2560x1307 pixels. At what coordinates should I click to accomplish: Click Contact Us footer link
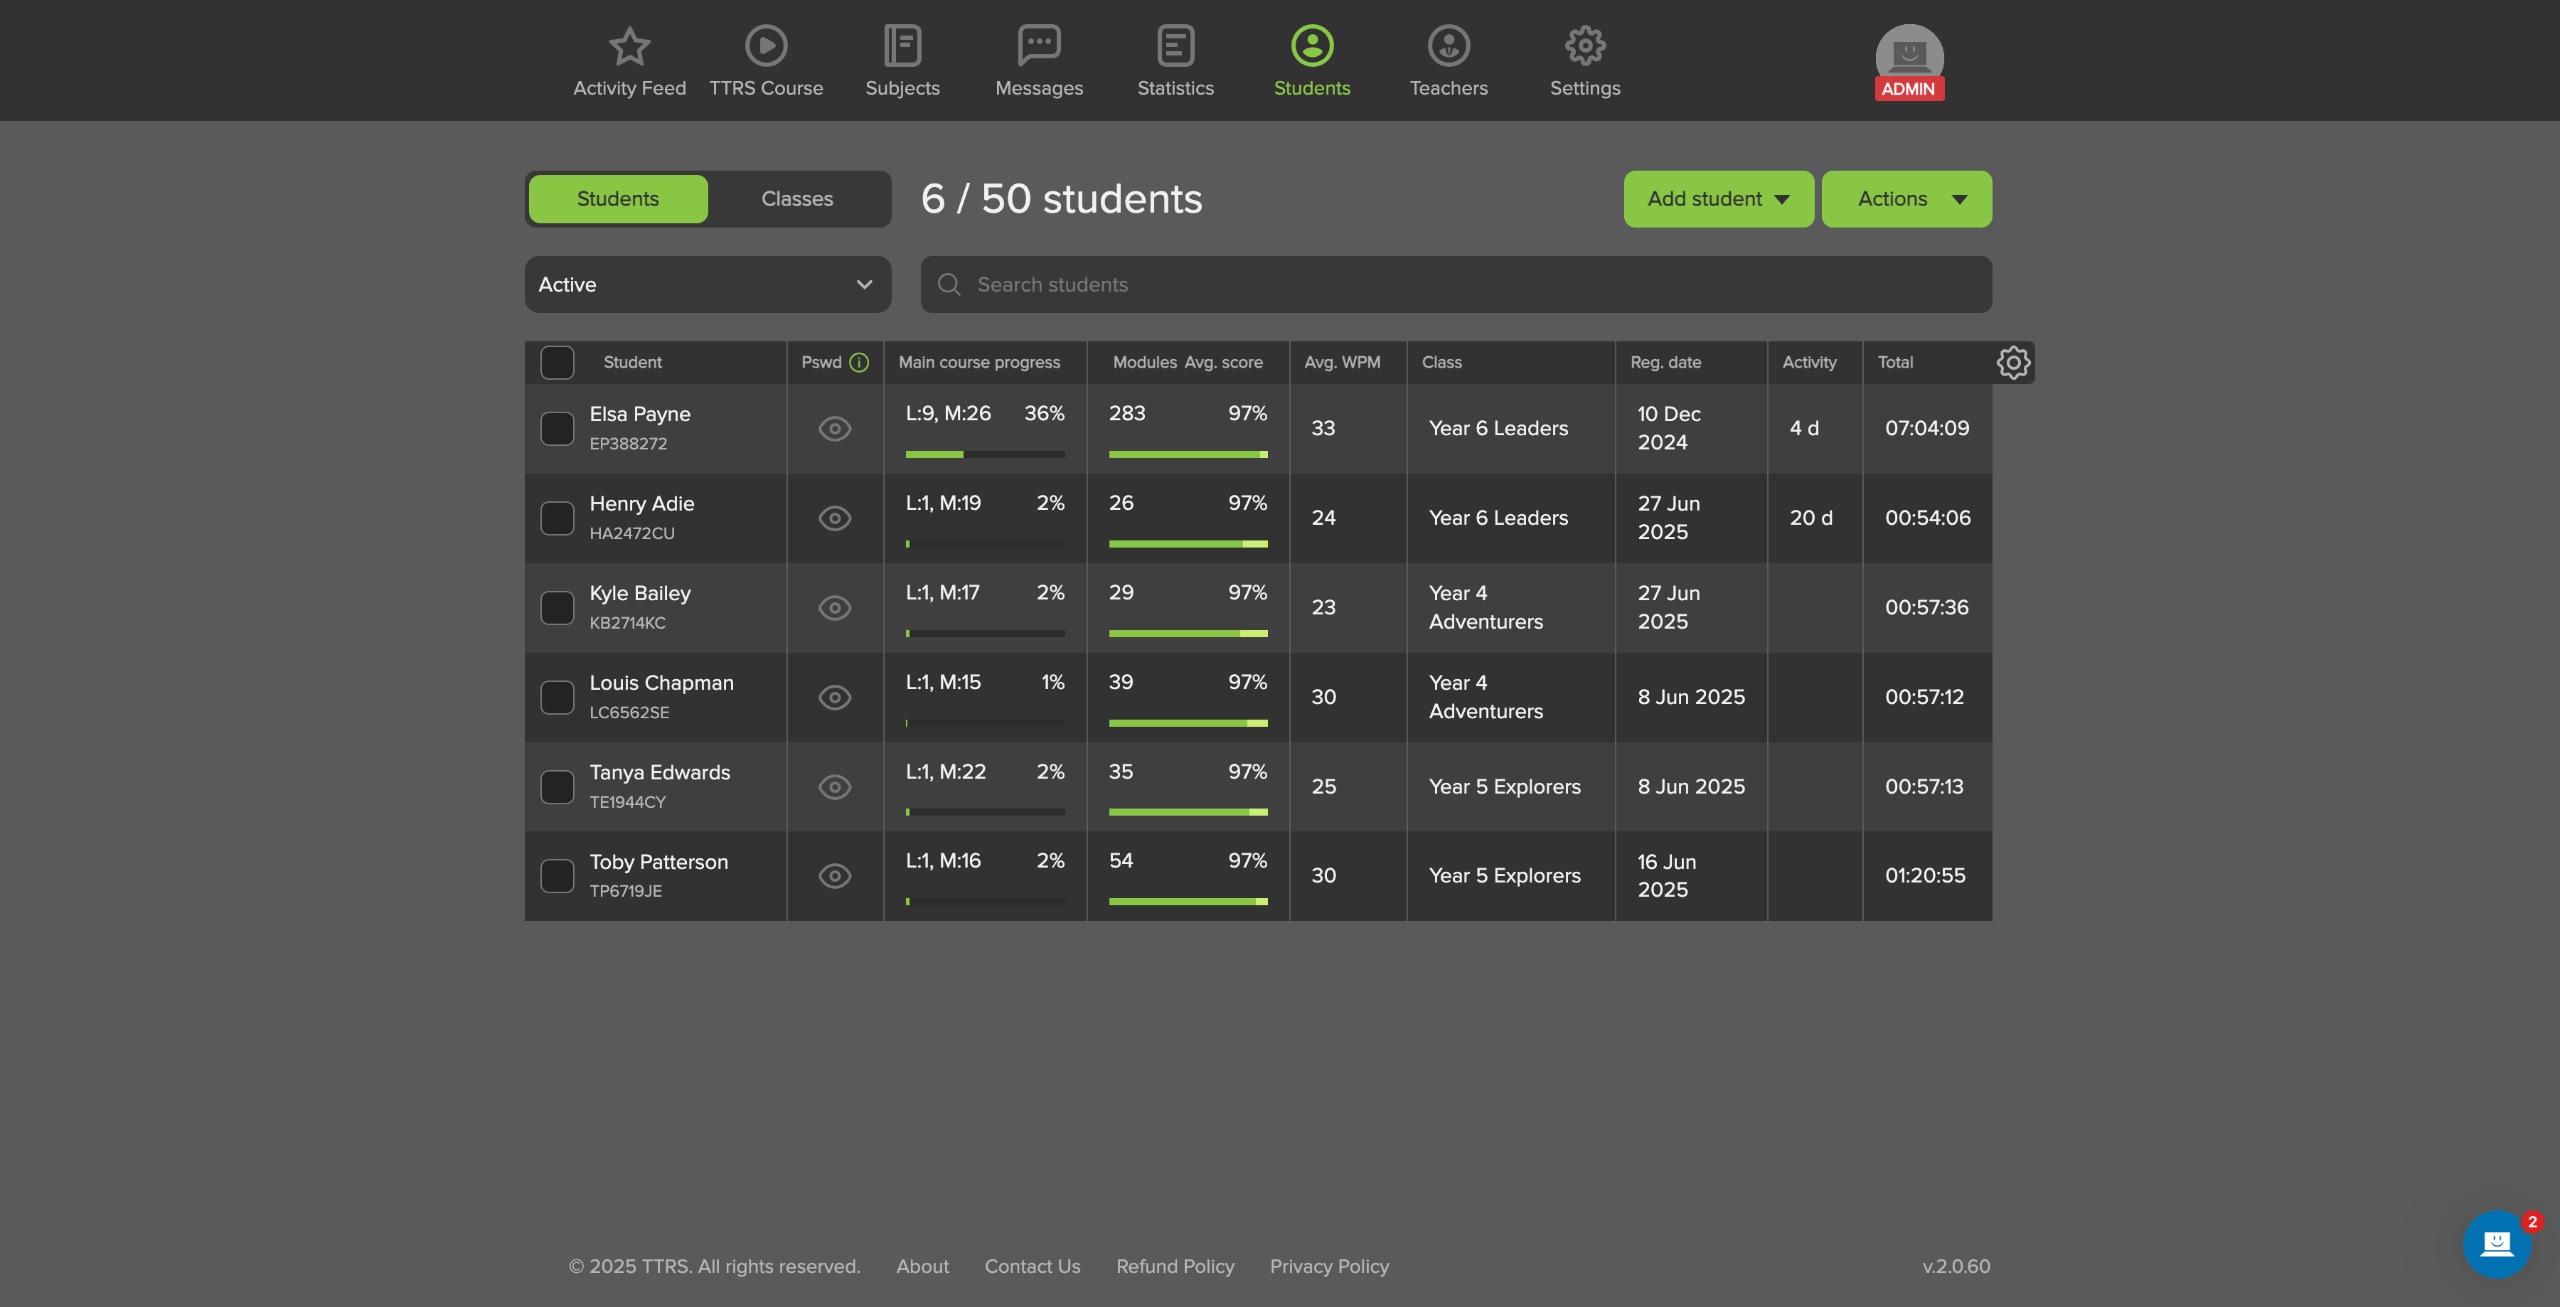tap(1032, 1266)
